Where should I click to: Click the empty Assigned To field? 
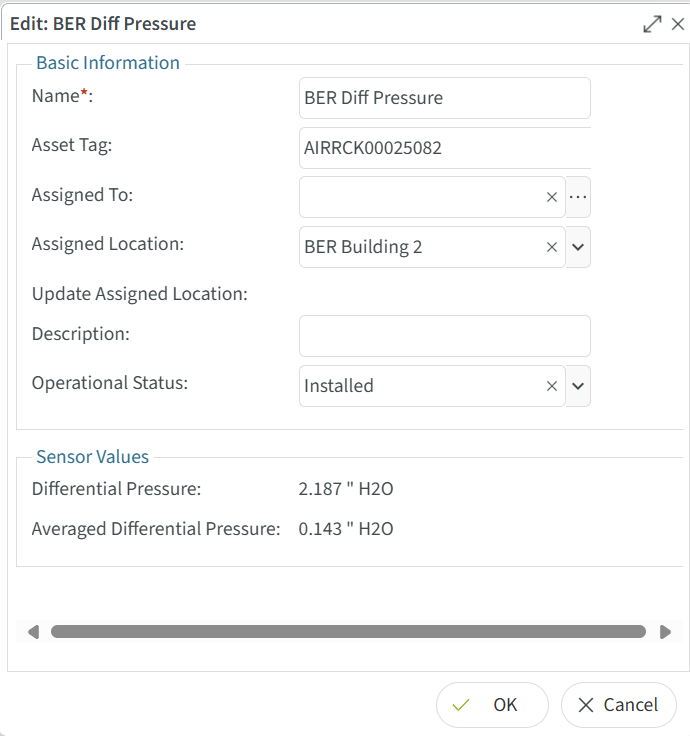pyautogui.click(x=420, y=197)
